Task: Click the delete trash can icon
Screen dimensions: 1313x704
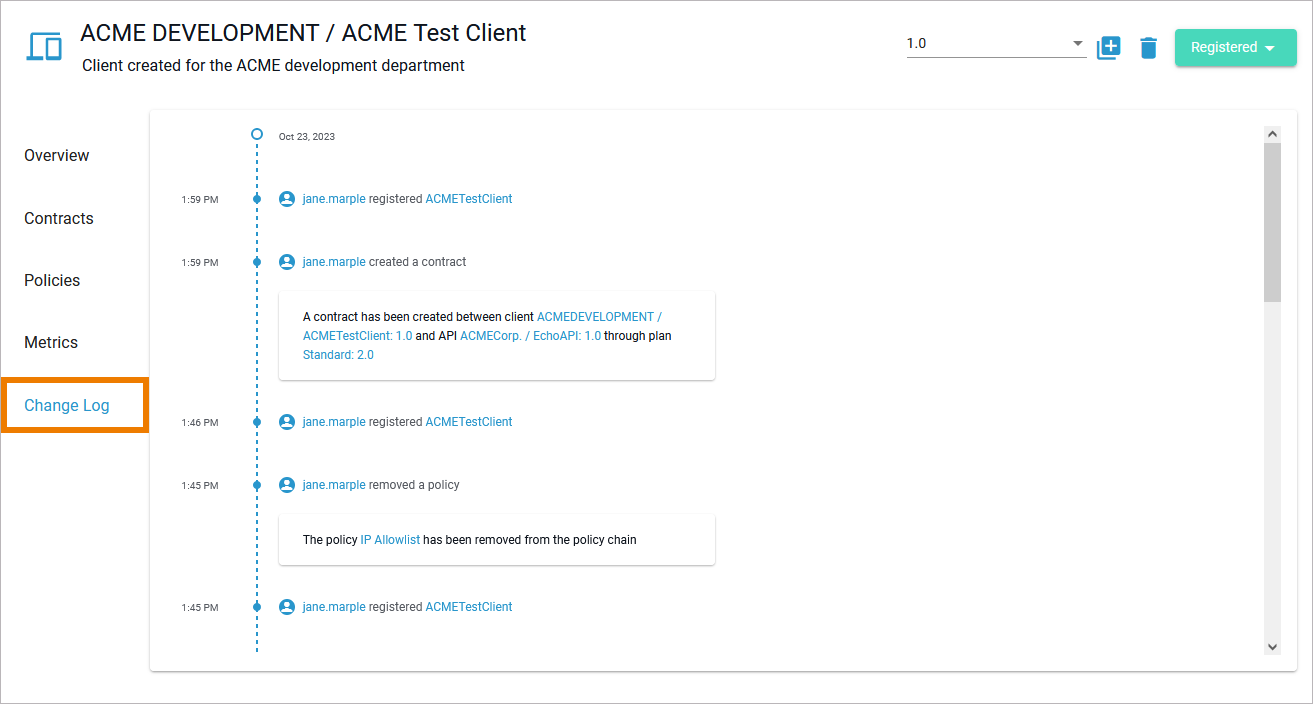Action: click(1148, 47)
